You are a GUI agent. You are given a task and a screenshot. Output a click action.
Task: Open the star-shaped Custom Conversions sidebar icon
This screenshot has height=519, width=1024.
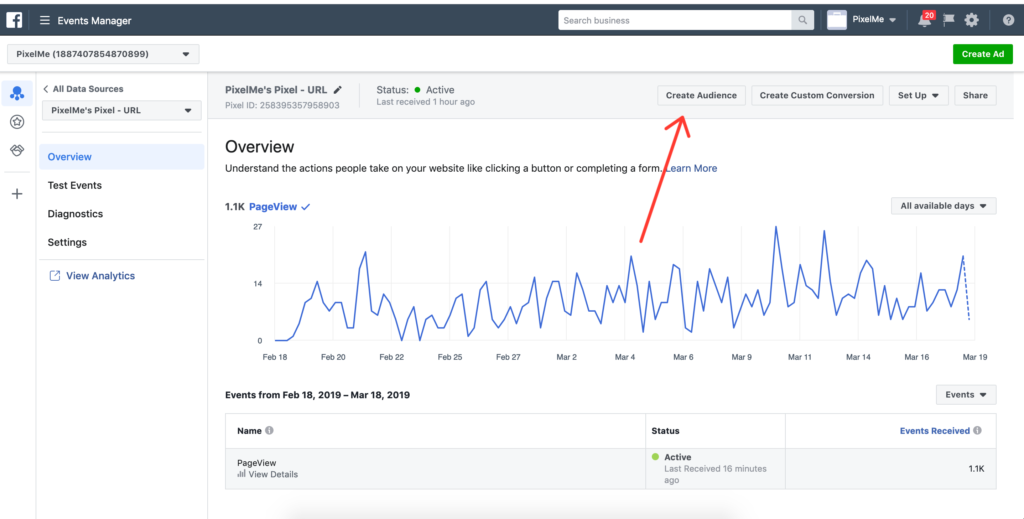click(x=17, y=122)
